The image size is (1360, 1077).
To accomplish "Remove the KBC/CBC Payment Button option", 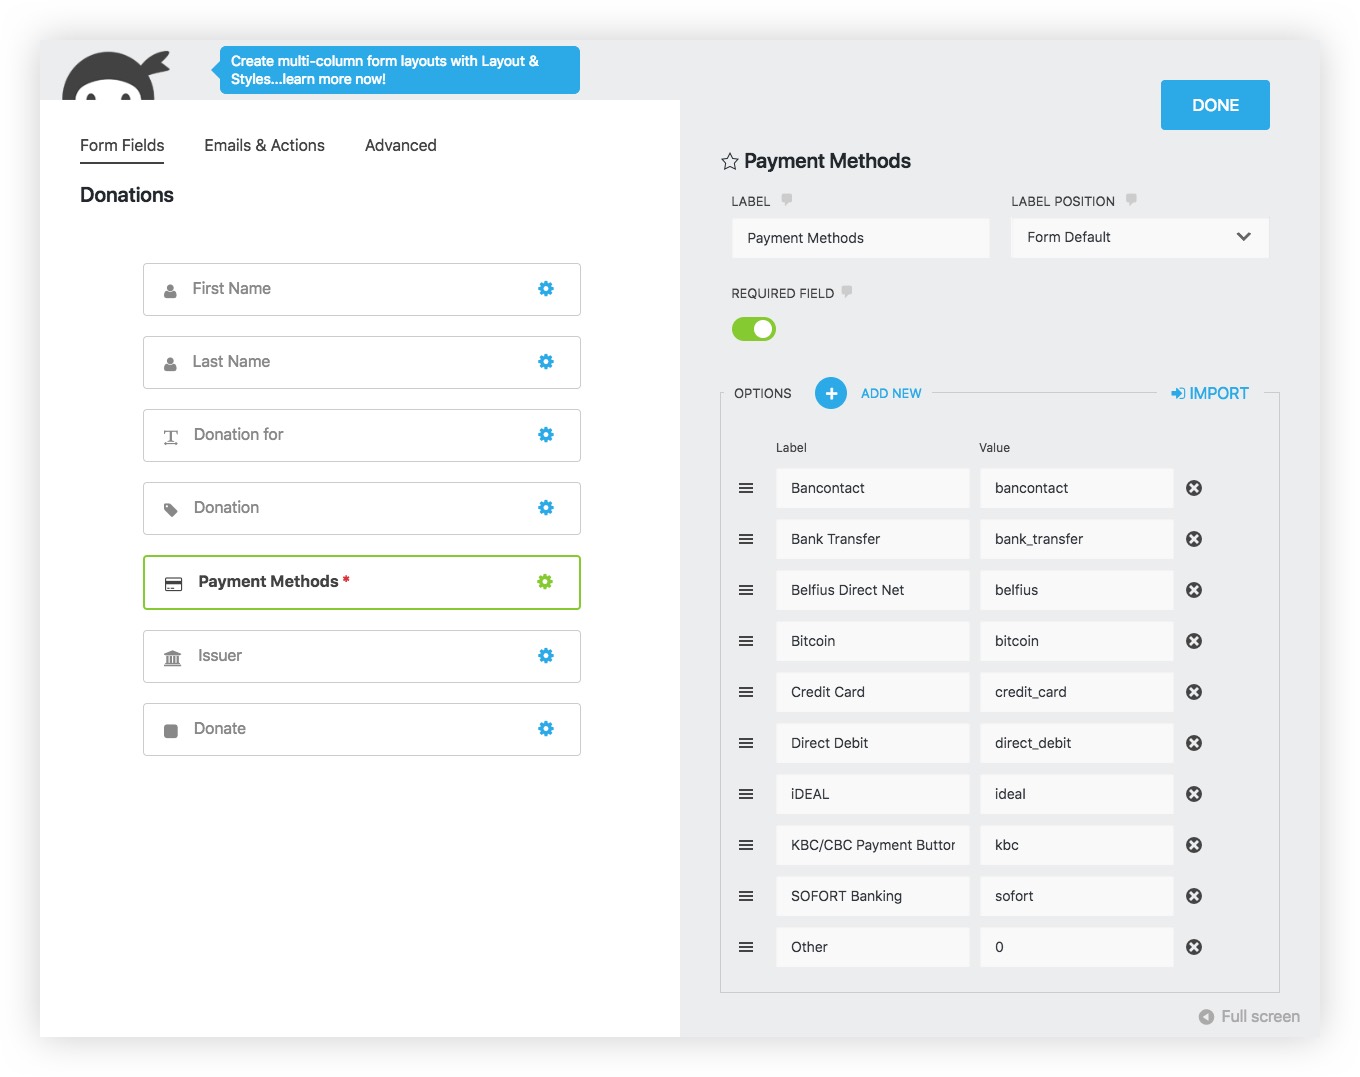I will pyautogui.click(x=1194, y=845).
